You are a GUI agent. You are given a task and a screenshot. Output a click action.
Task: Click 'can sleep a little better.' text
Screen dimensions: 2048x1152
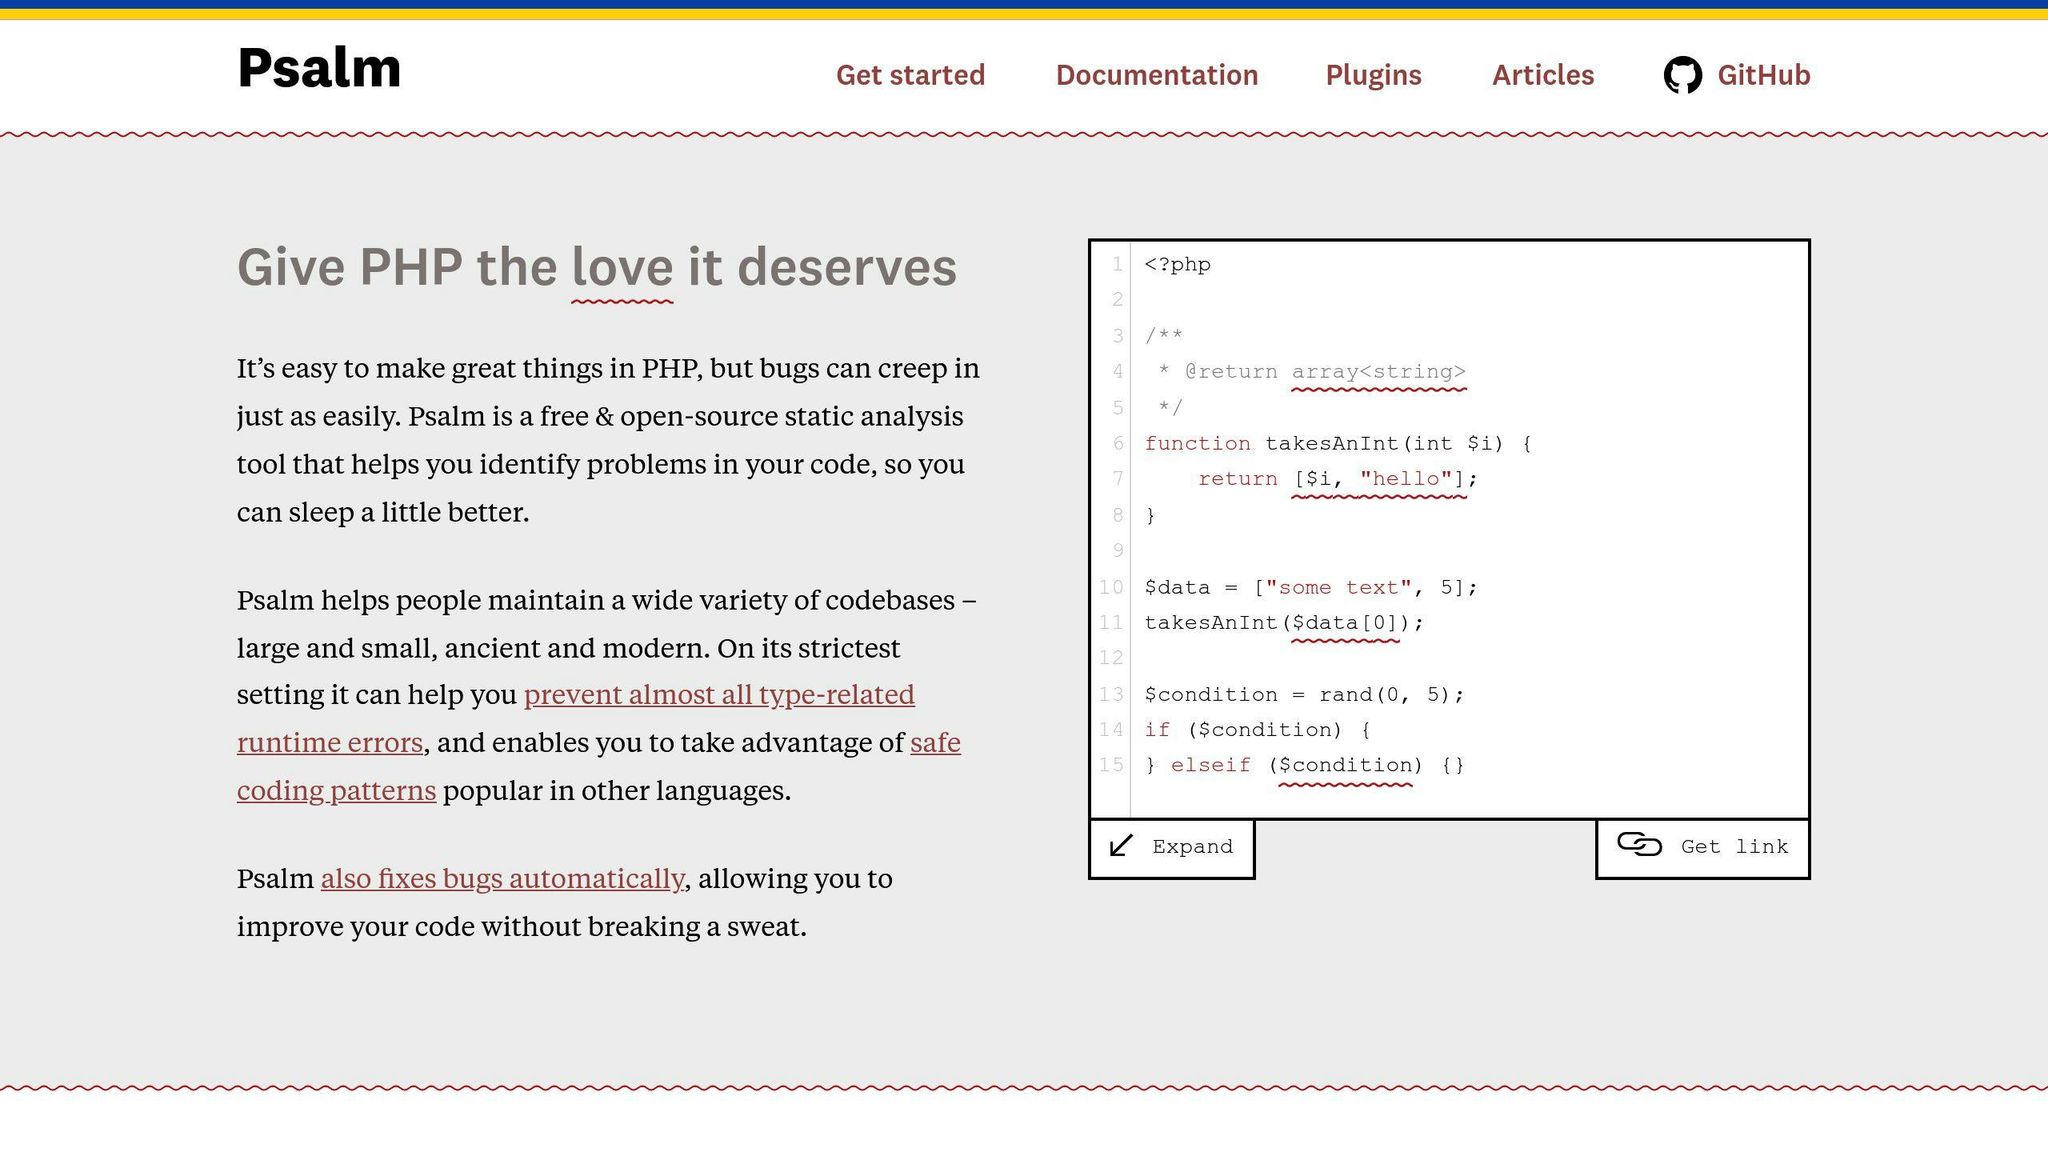click(383, 513)
